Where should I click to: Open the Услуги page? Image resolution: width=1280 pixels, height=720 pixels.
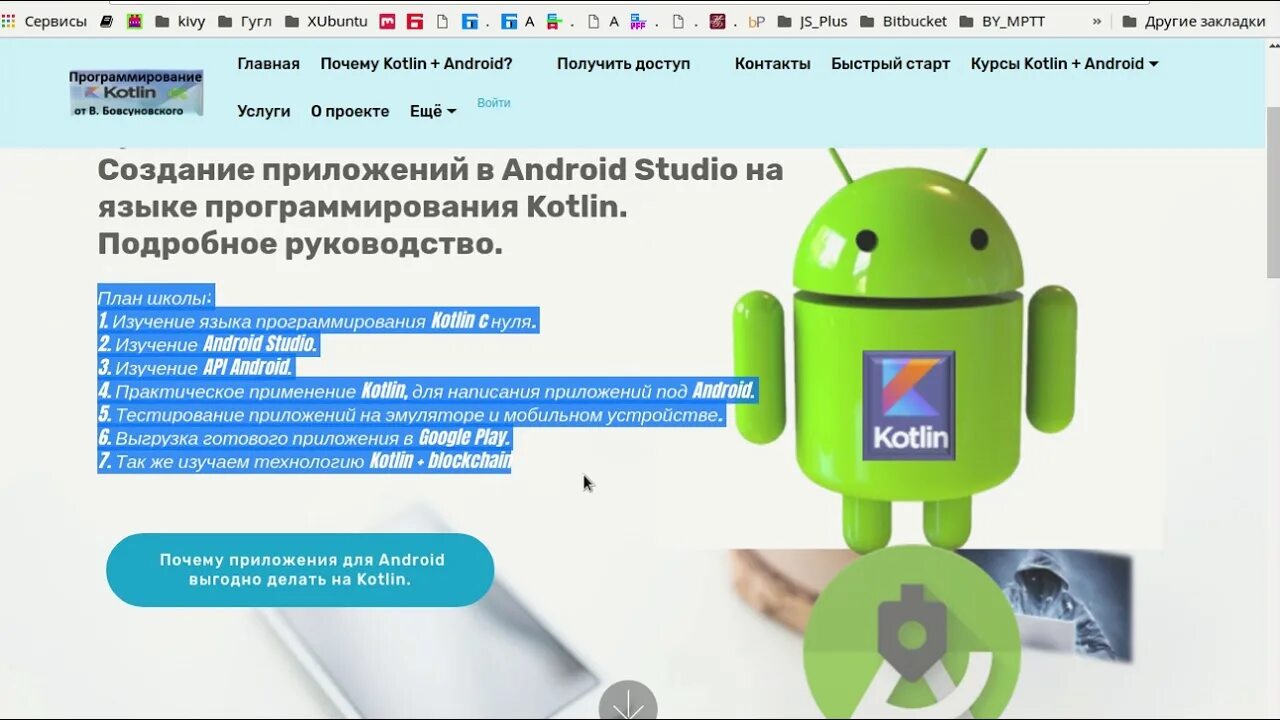264,111
